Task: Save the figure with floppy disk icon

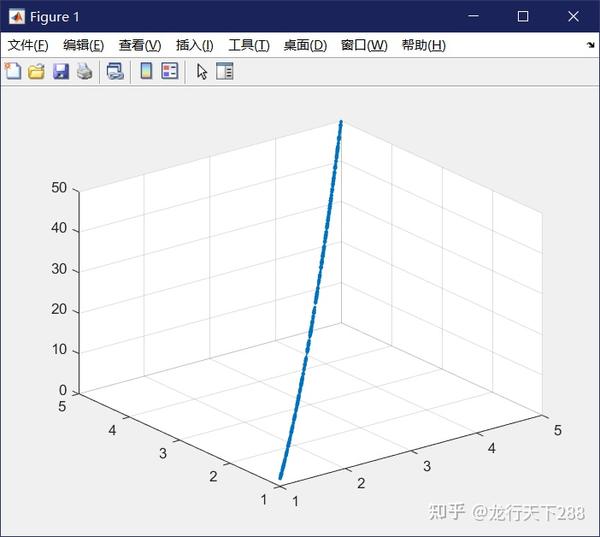Action: coord(60,71)
